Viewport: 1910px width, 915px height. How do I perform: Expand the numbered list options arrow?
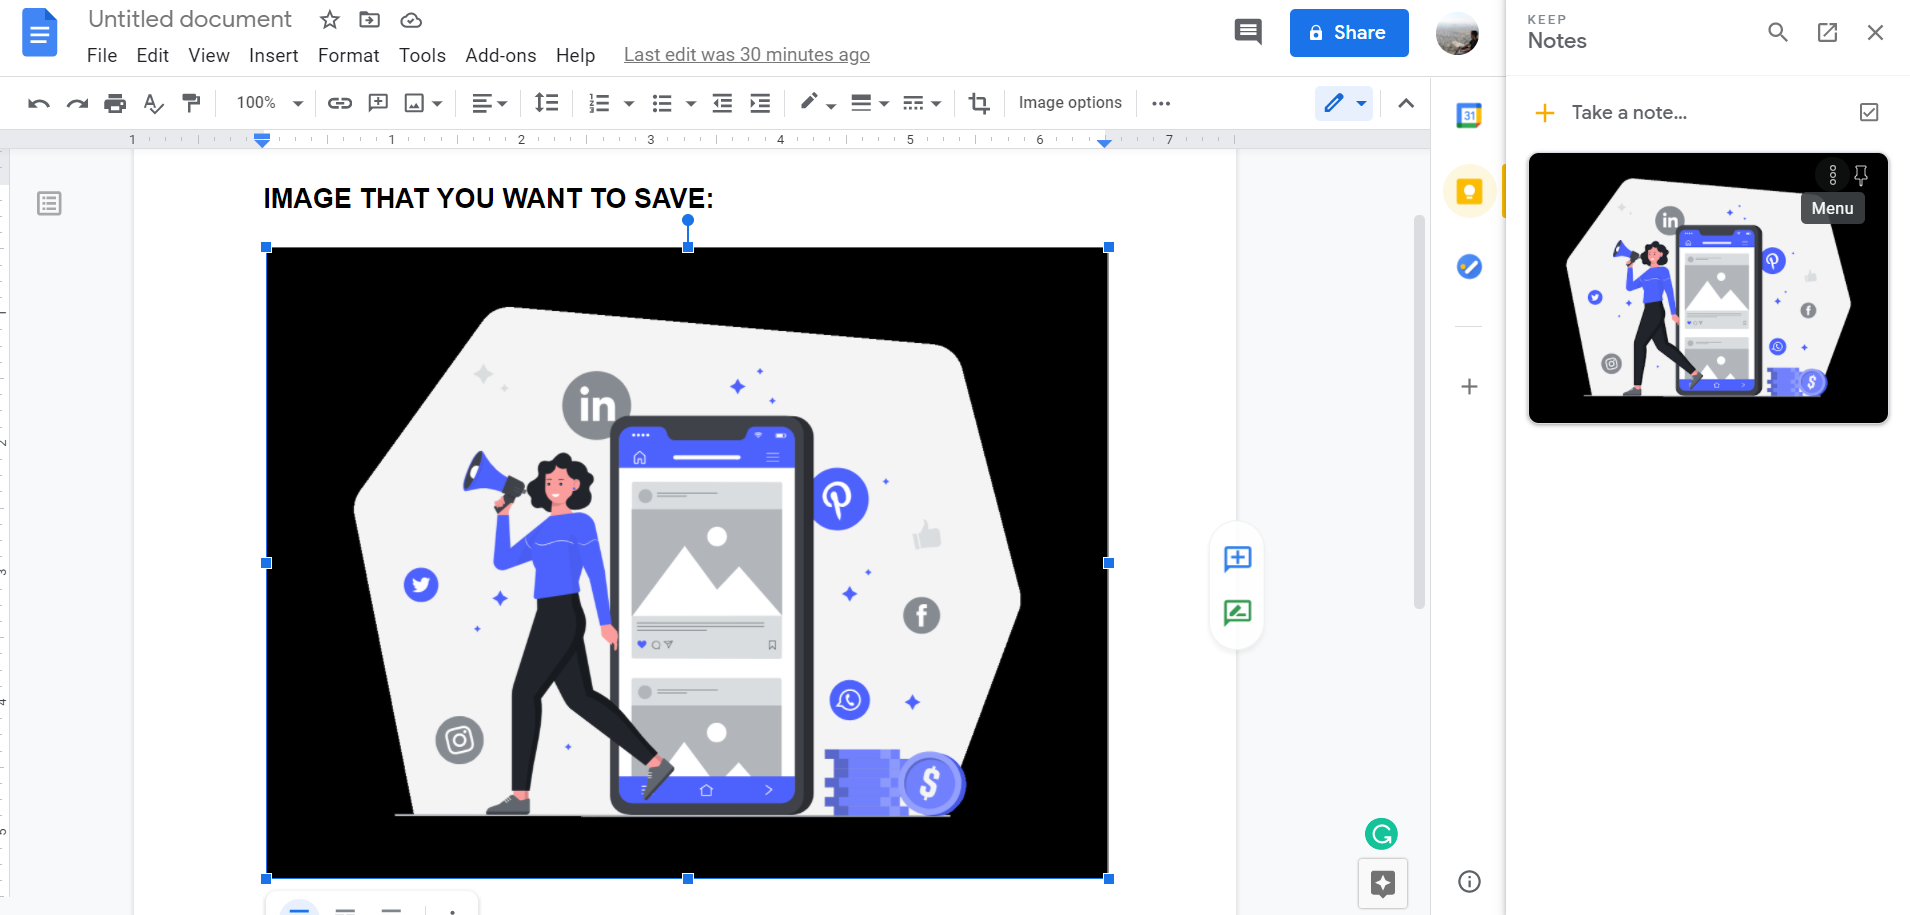[x=629, y=103]
